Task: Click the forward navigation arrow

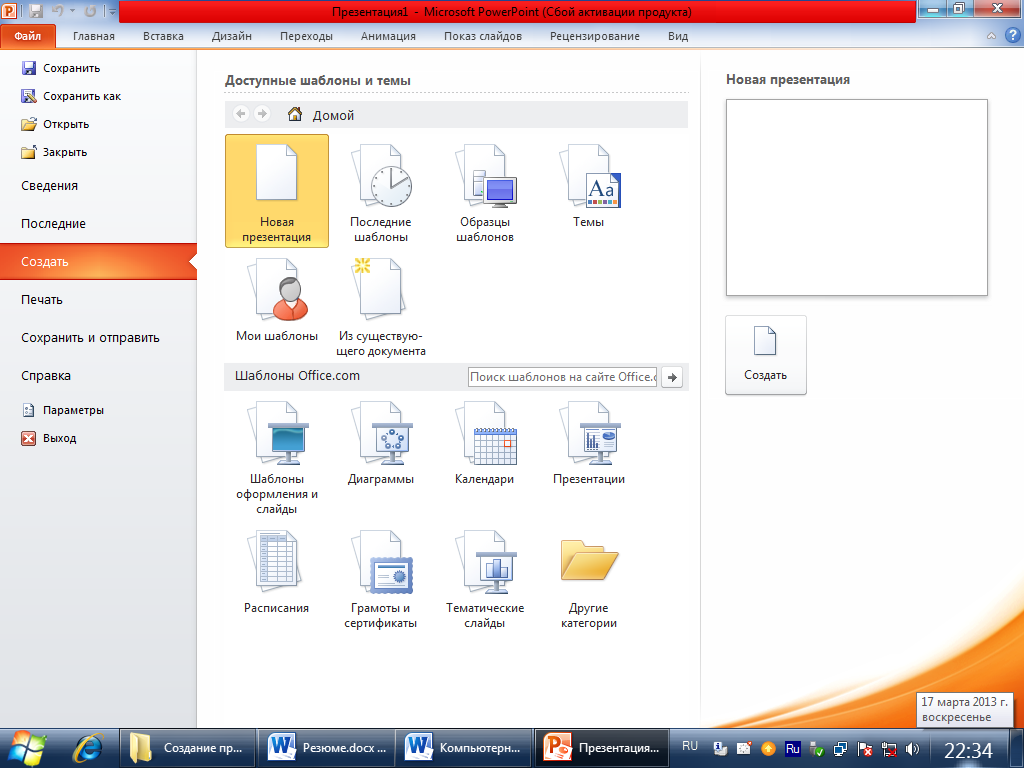Action: pos(262,114)
